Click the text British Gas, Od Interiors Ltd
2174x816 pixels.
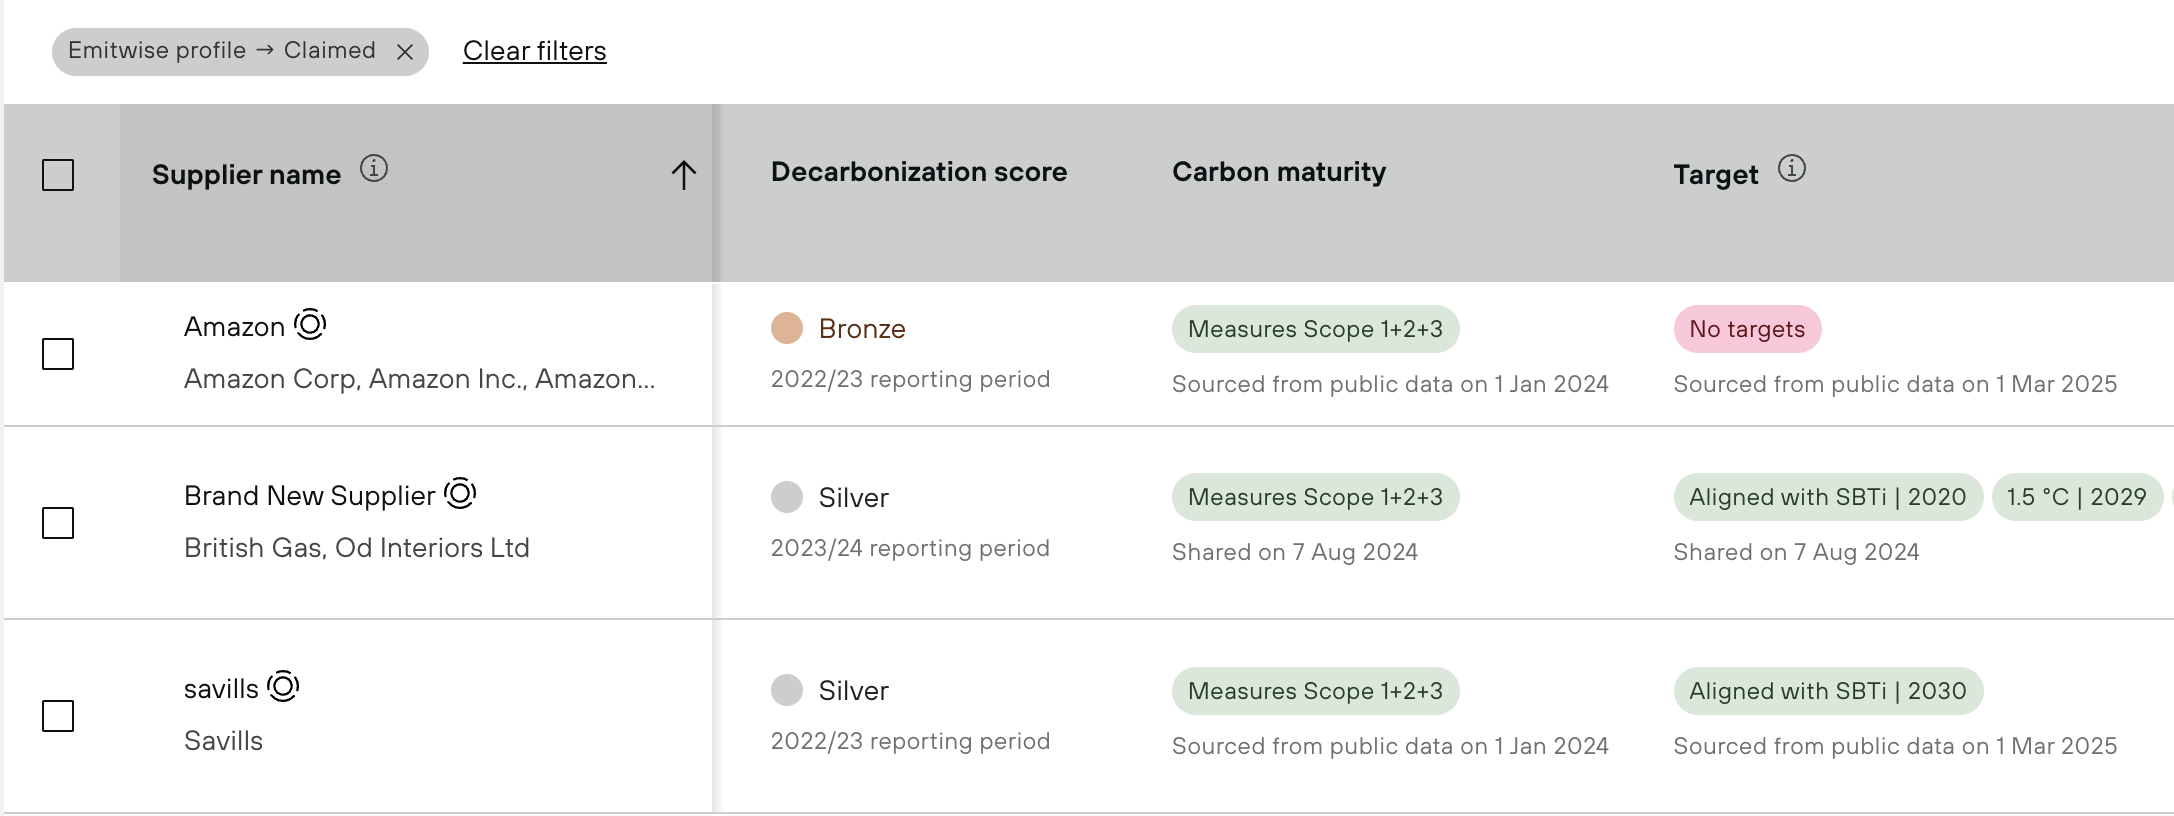[x=357, y=548]
